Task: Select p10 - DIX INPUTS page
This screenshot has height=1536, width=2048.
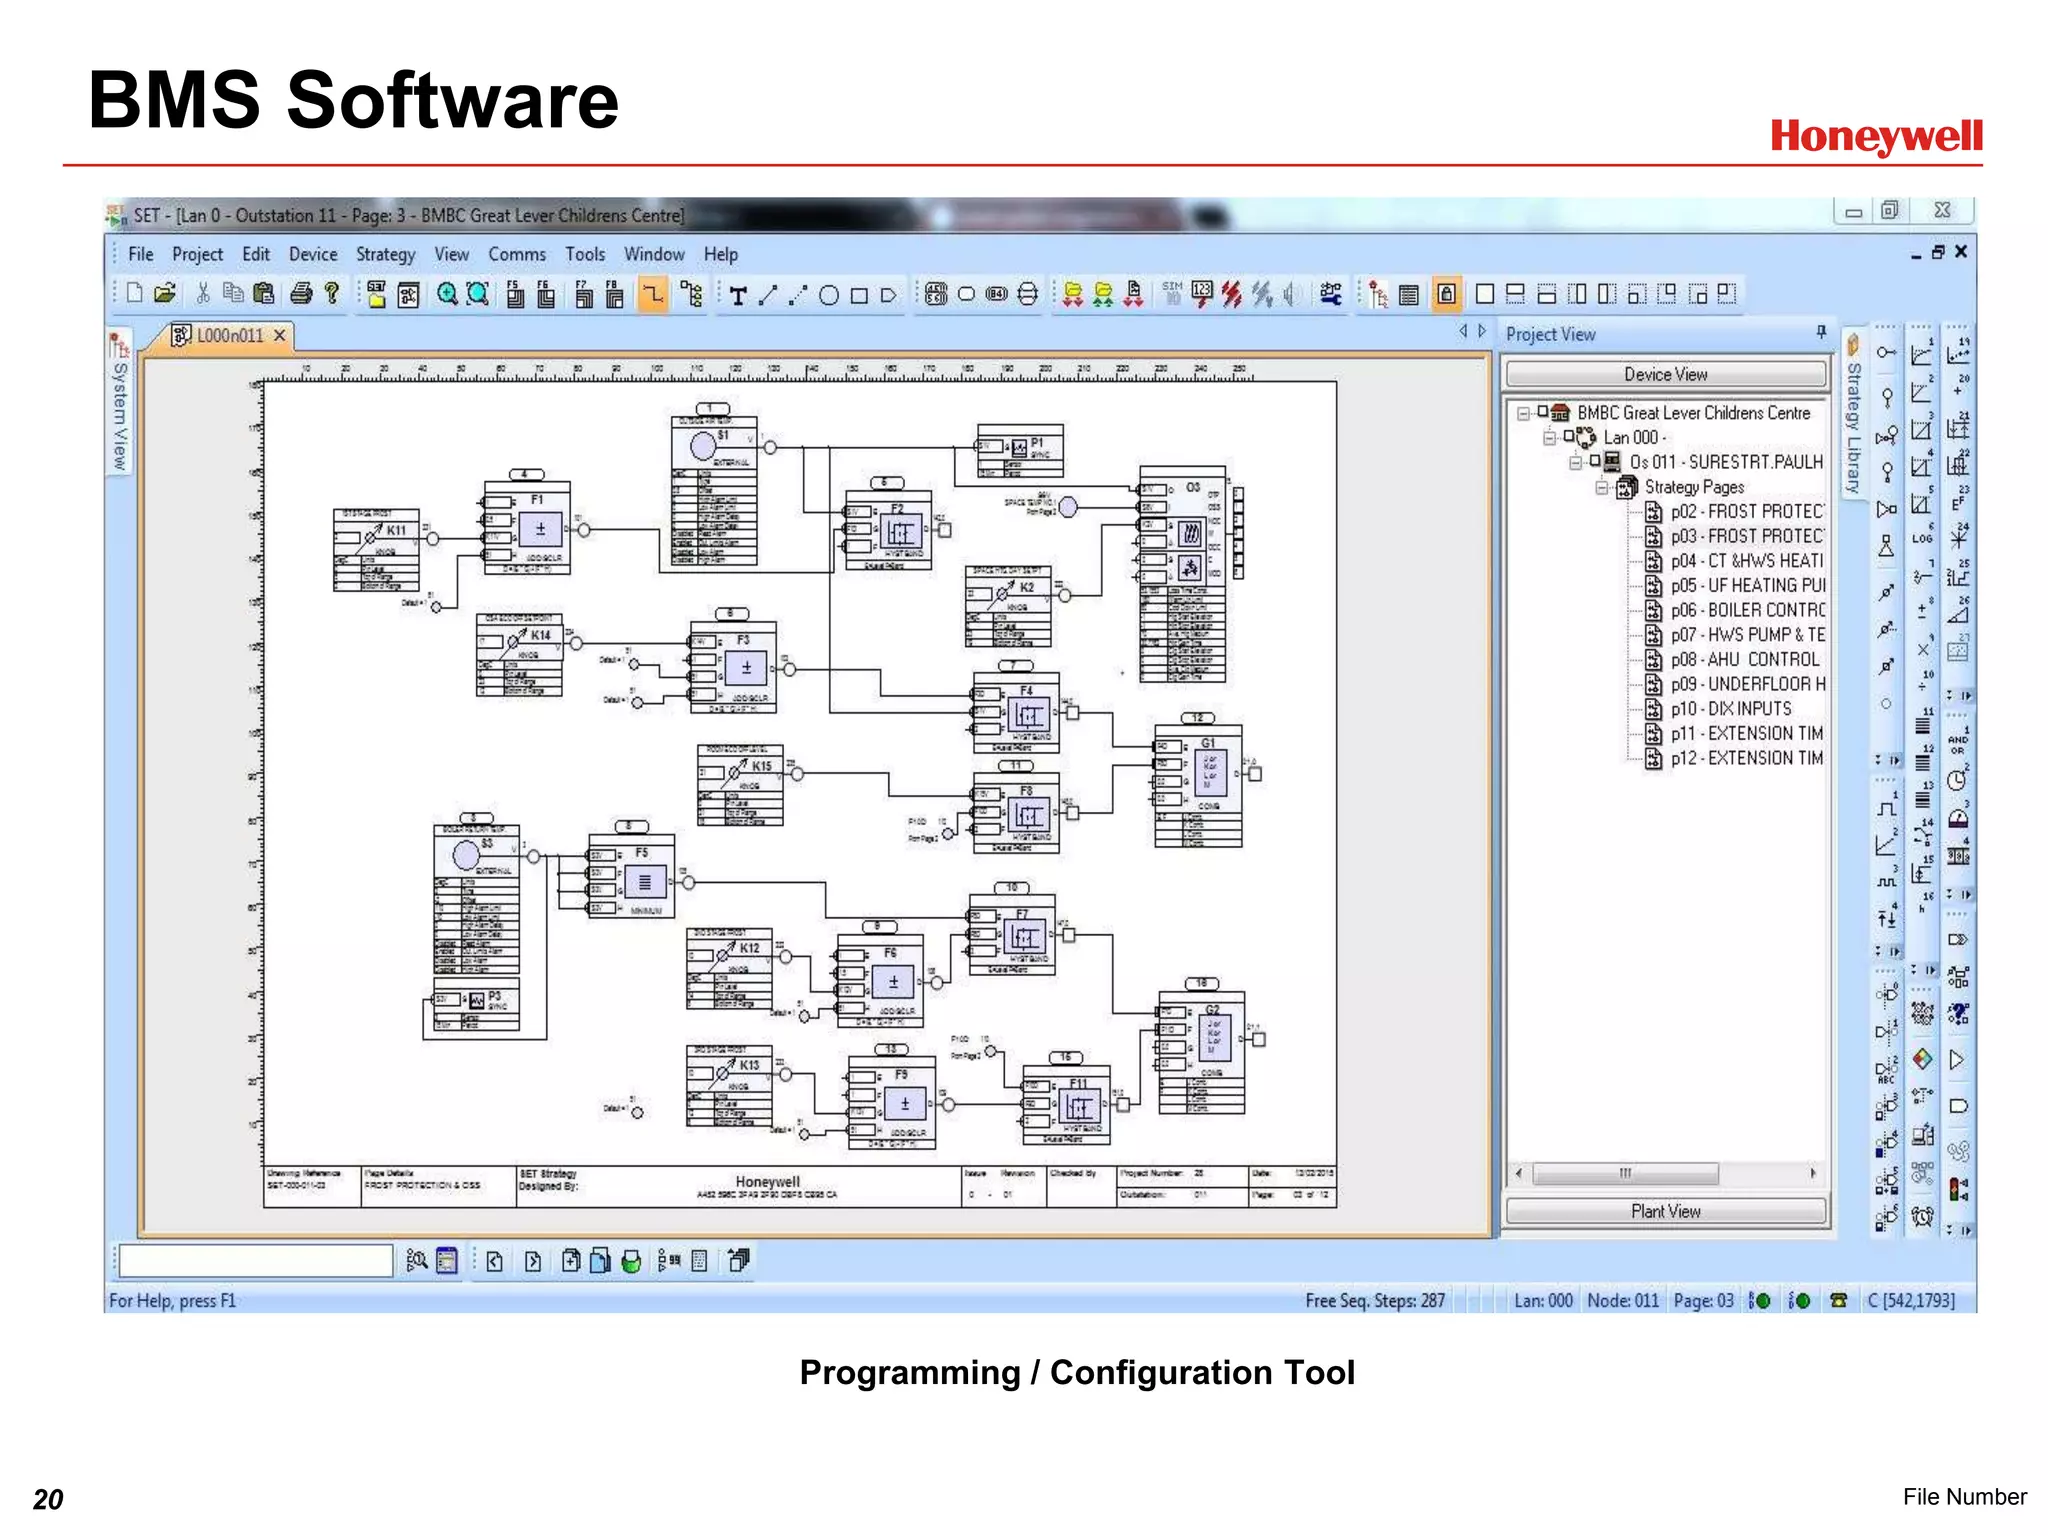Action: tap(1718, 709)
